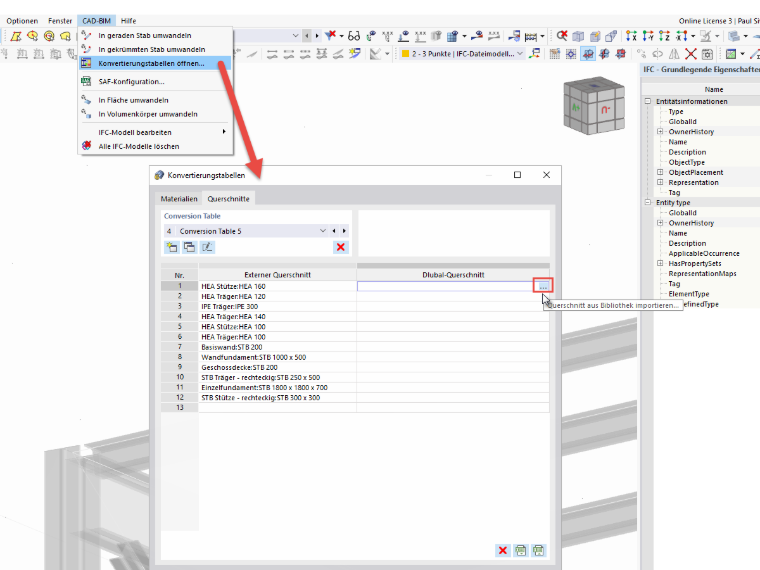760x570 pixels.
Task: Expand HasPropertySets tree node
Action: point(660,263)
